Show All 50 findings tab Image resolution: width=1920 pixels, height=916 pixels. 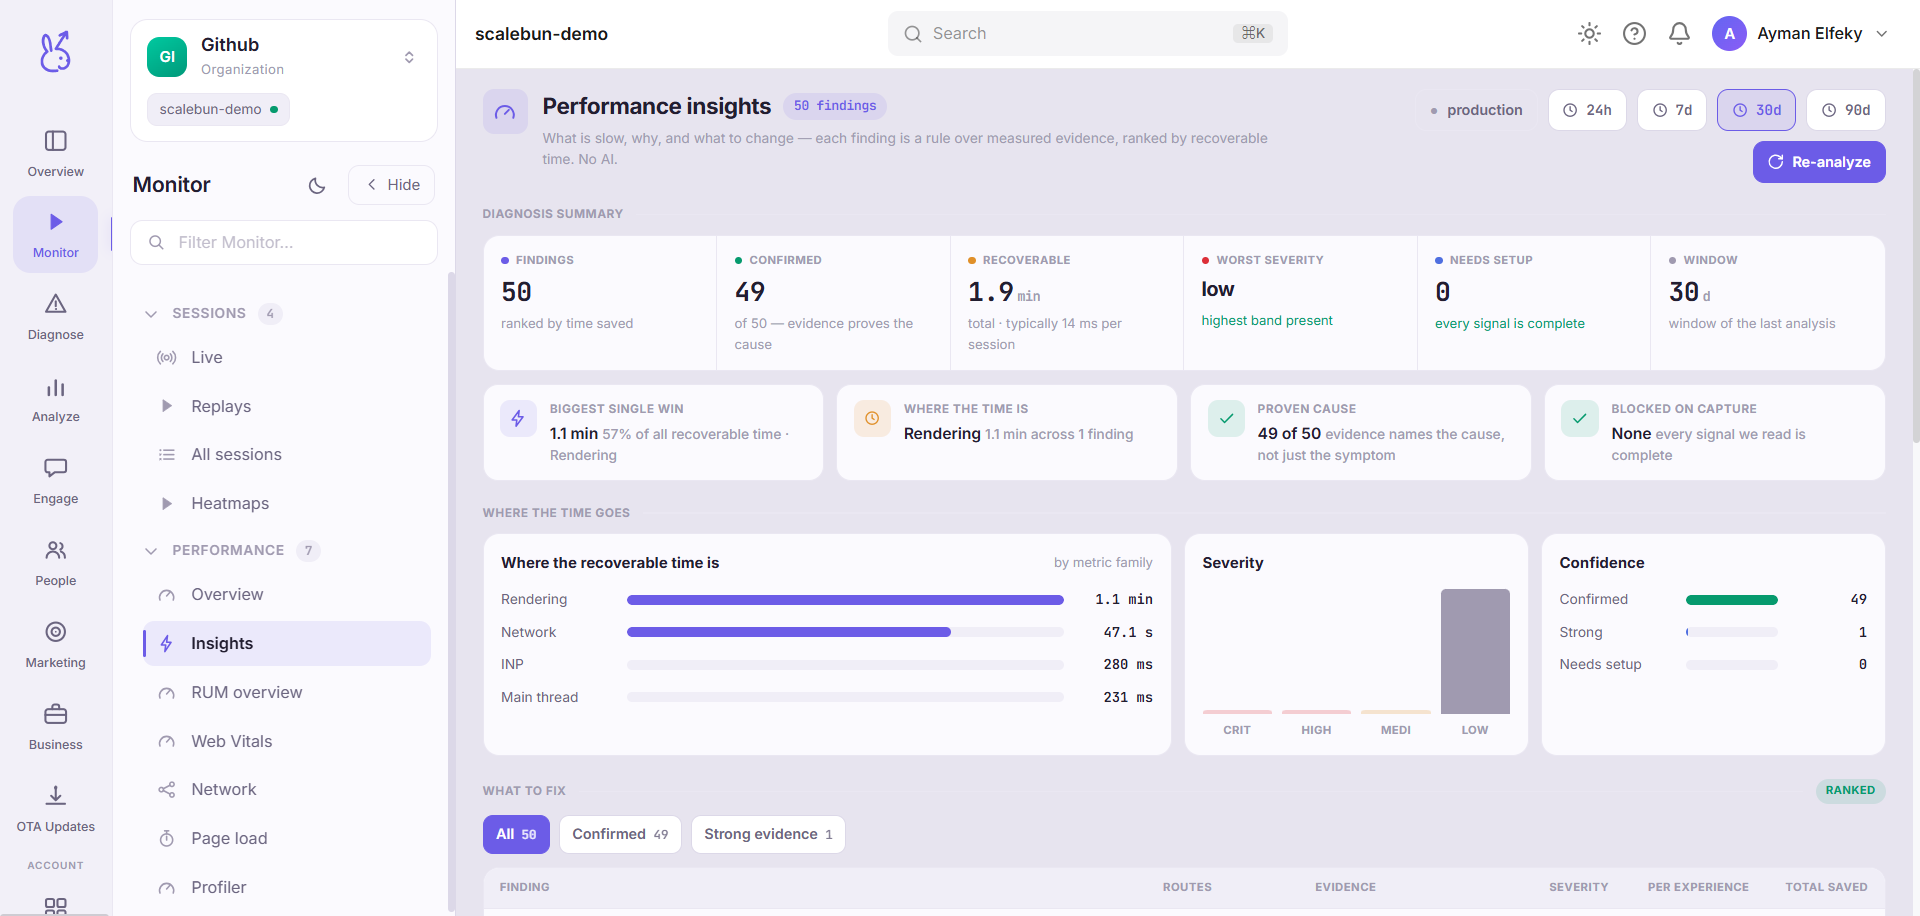coord(516,834)
